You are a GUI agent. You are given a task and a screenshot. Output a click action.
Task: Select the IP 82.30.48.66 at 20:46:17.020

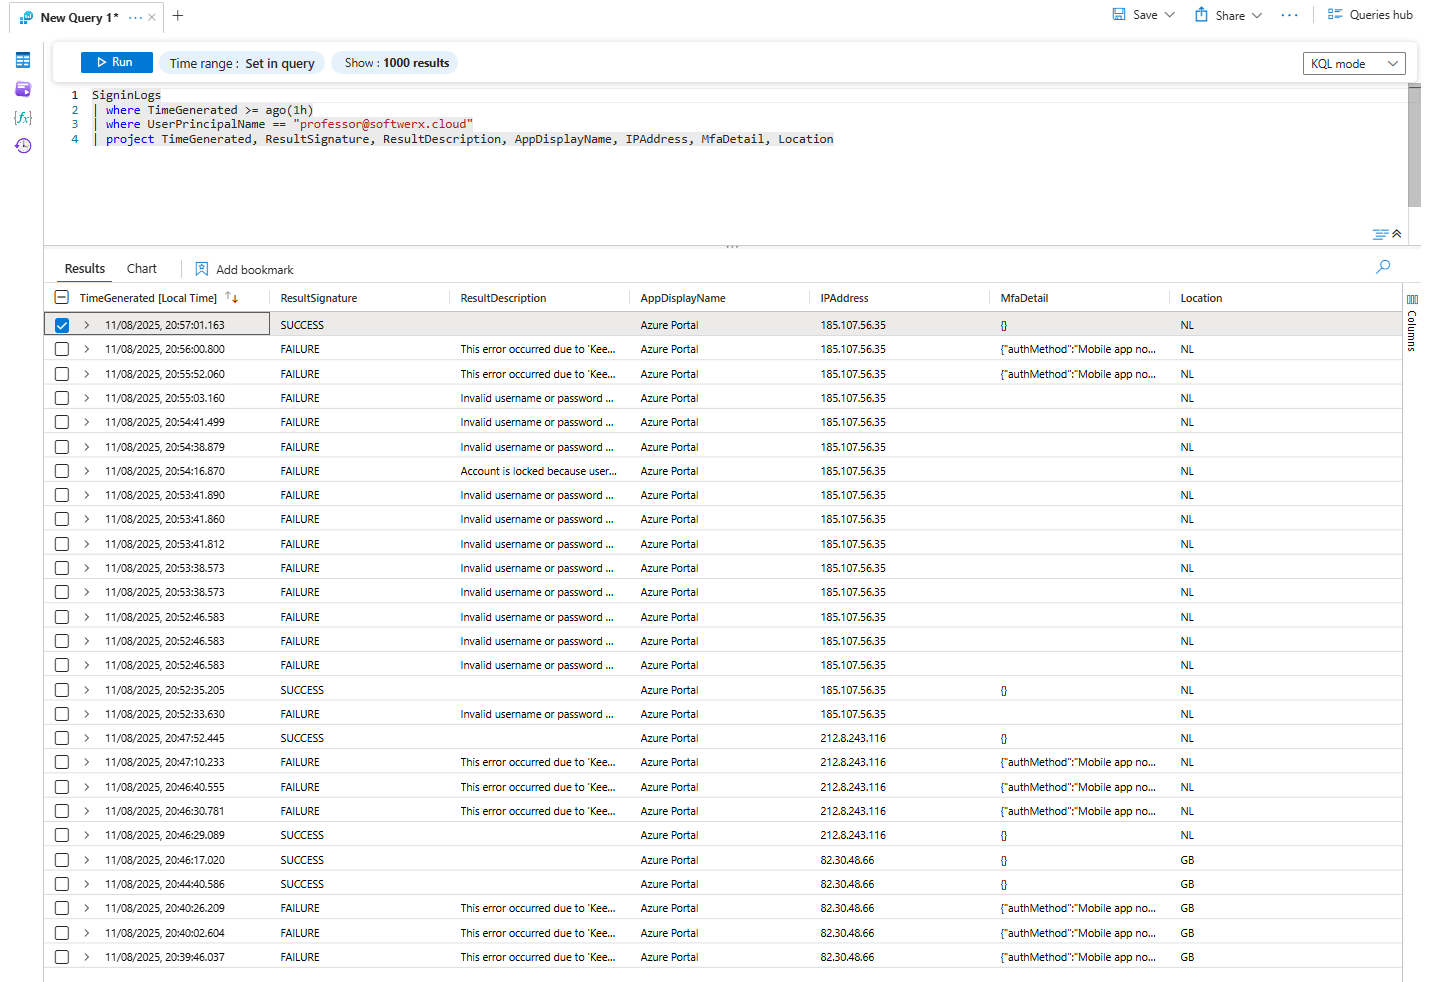point(847,860)
